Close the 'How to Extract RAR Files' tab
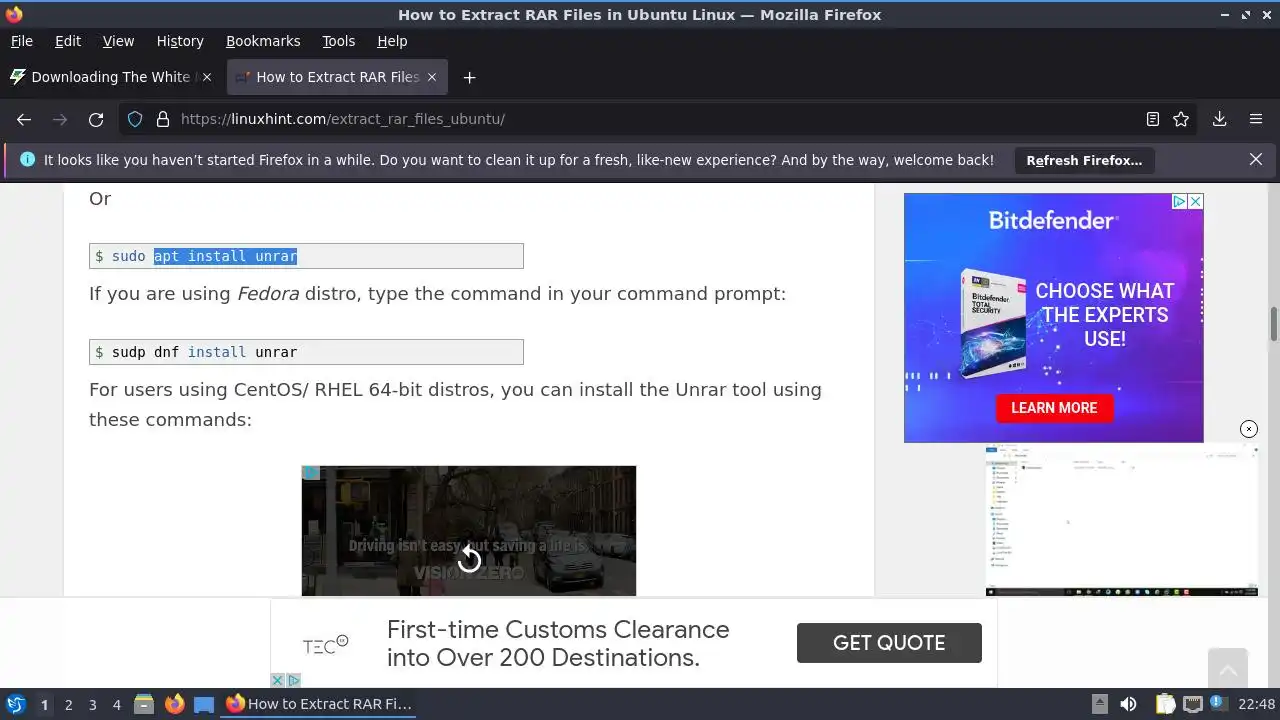Viewport: 1280px width, 720px height. pyautogui.click(x=432, y=77)
